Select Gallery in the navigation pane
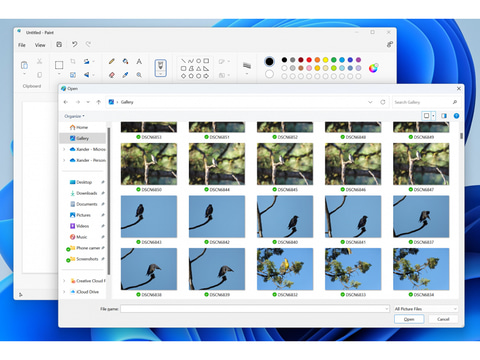 (x=83, y=138)
